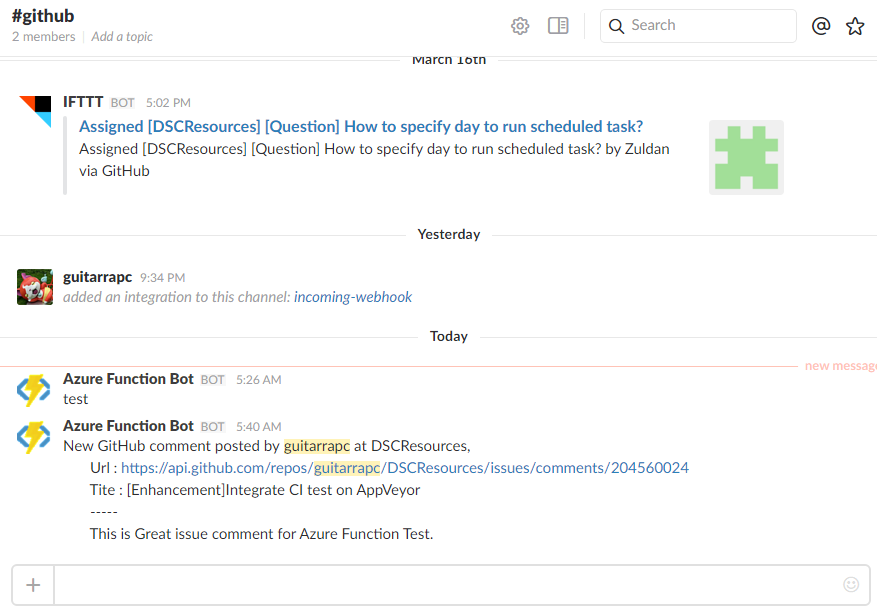Toggle the channel details pane icon

tap(558, 26)
